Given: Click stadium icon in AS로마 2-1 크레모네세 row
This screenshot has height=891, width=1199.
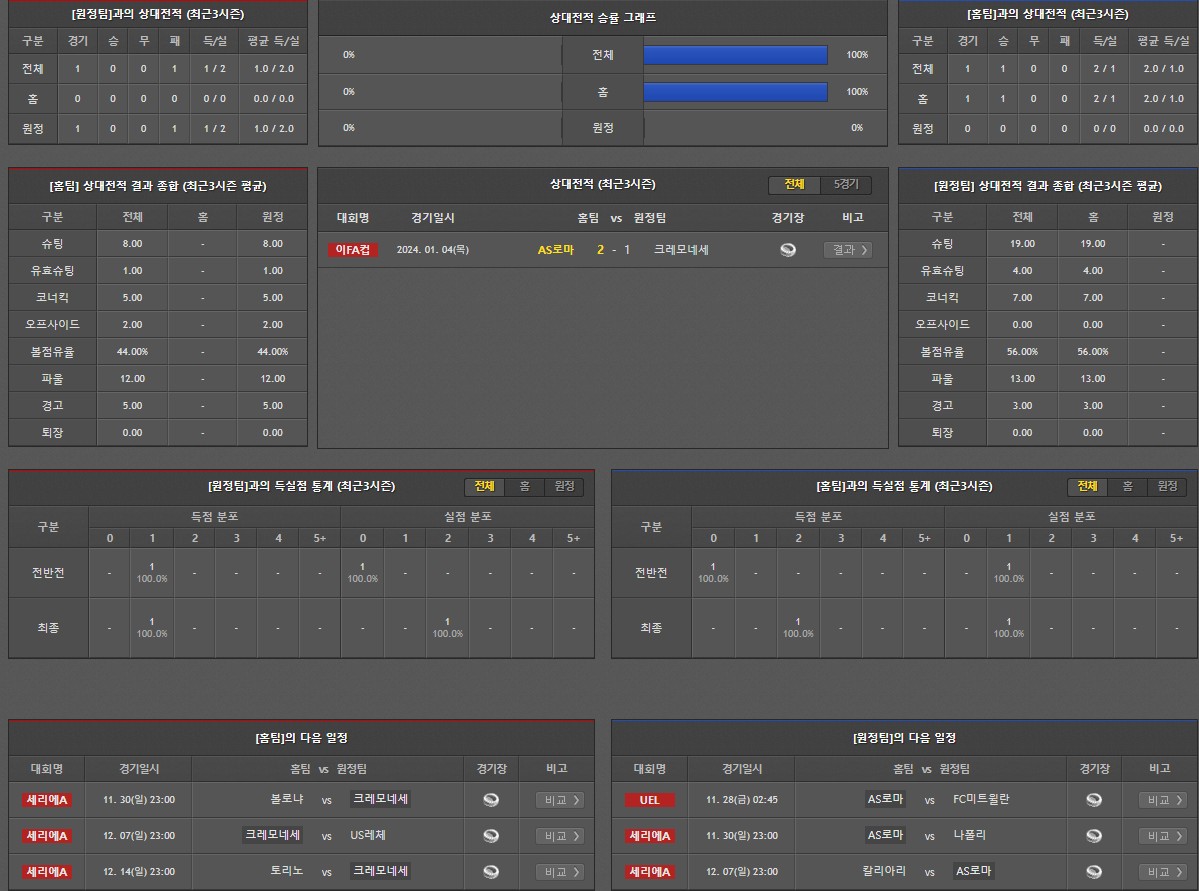Looking at the screenshot, I should coord(788,250).
